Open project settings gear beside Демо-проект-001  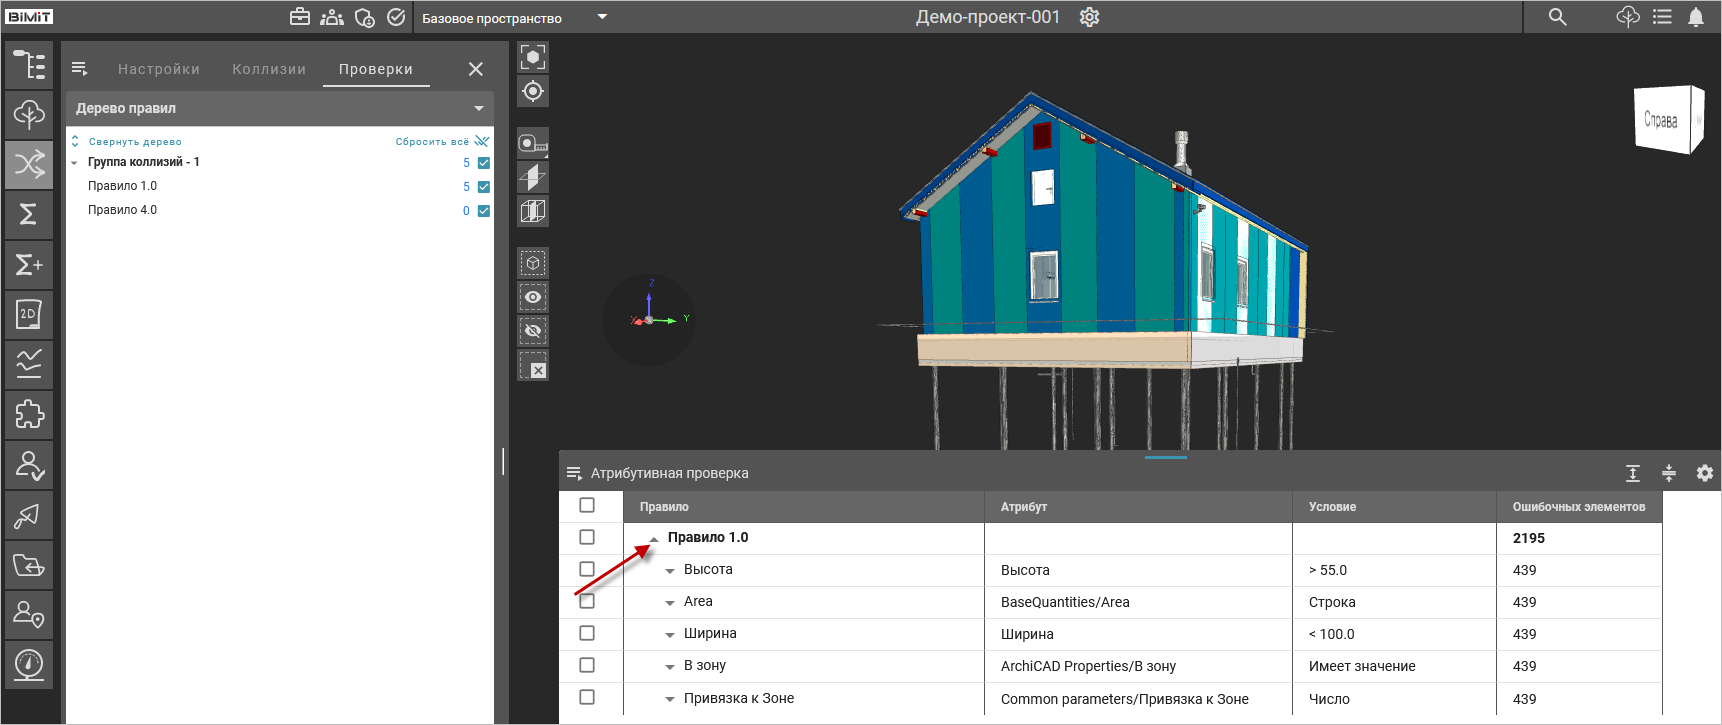pos(1089,17)
